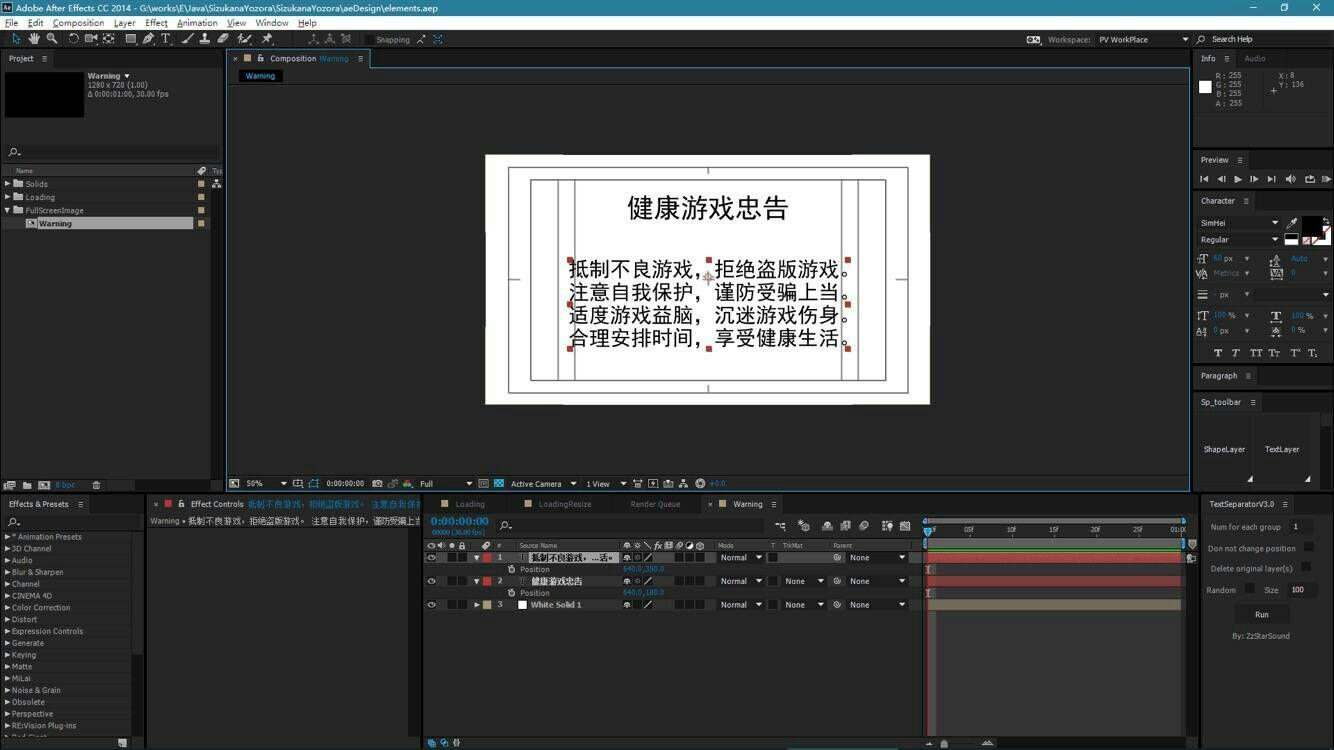The height and width of the screenshot is (750, 1334).
Task: Open the Mode dropdown for White Solid 1
Action: pyautogui.click(x=740, y=604)
